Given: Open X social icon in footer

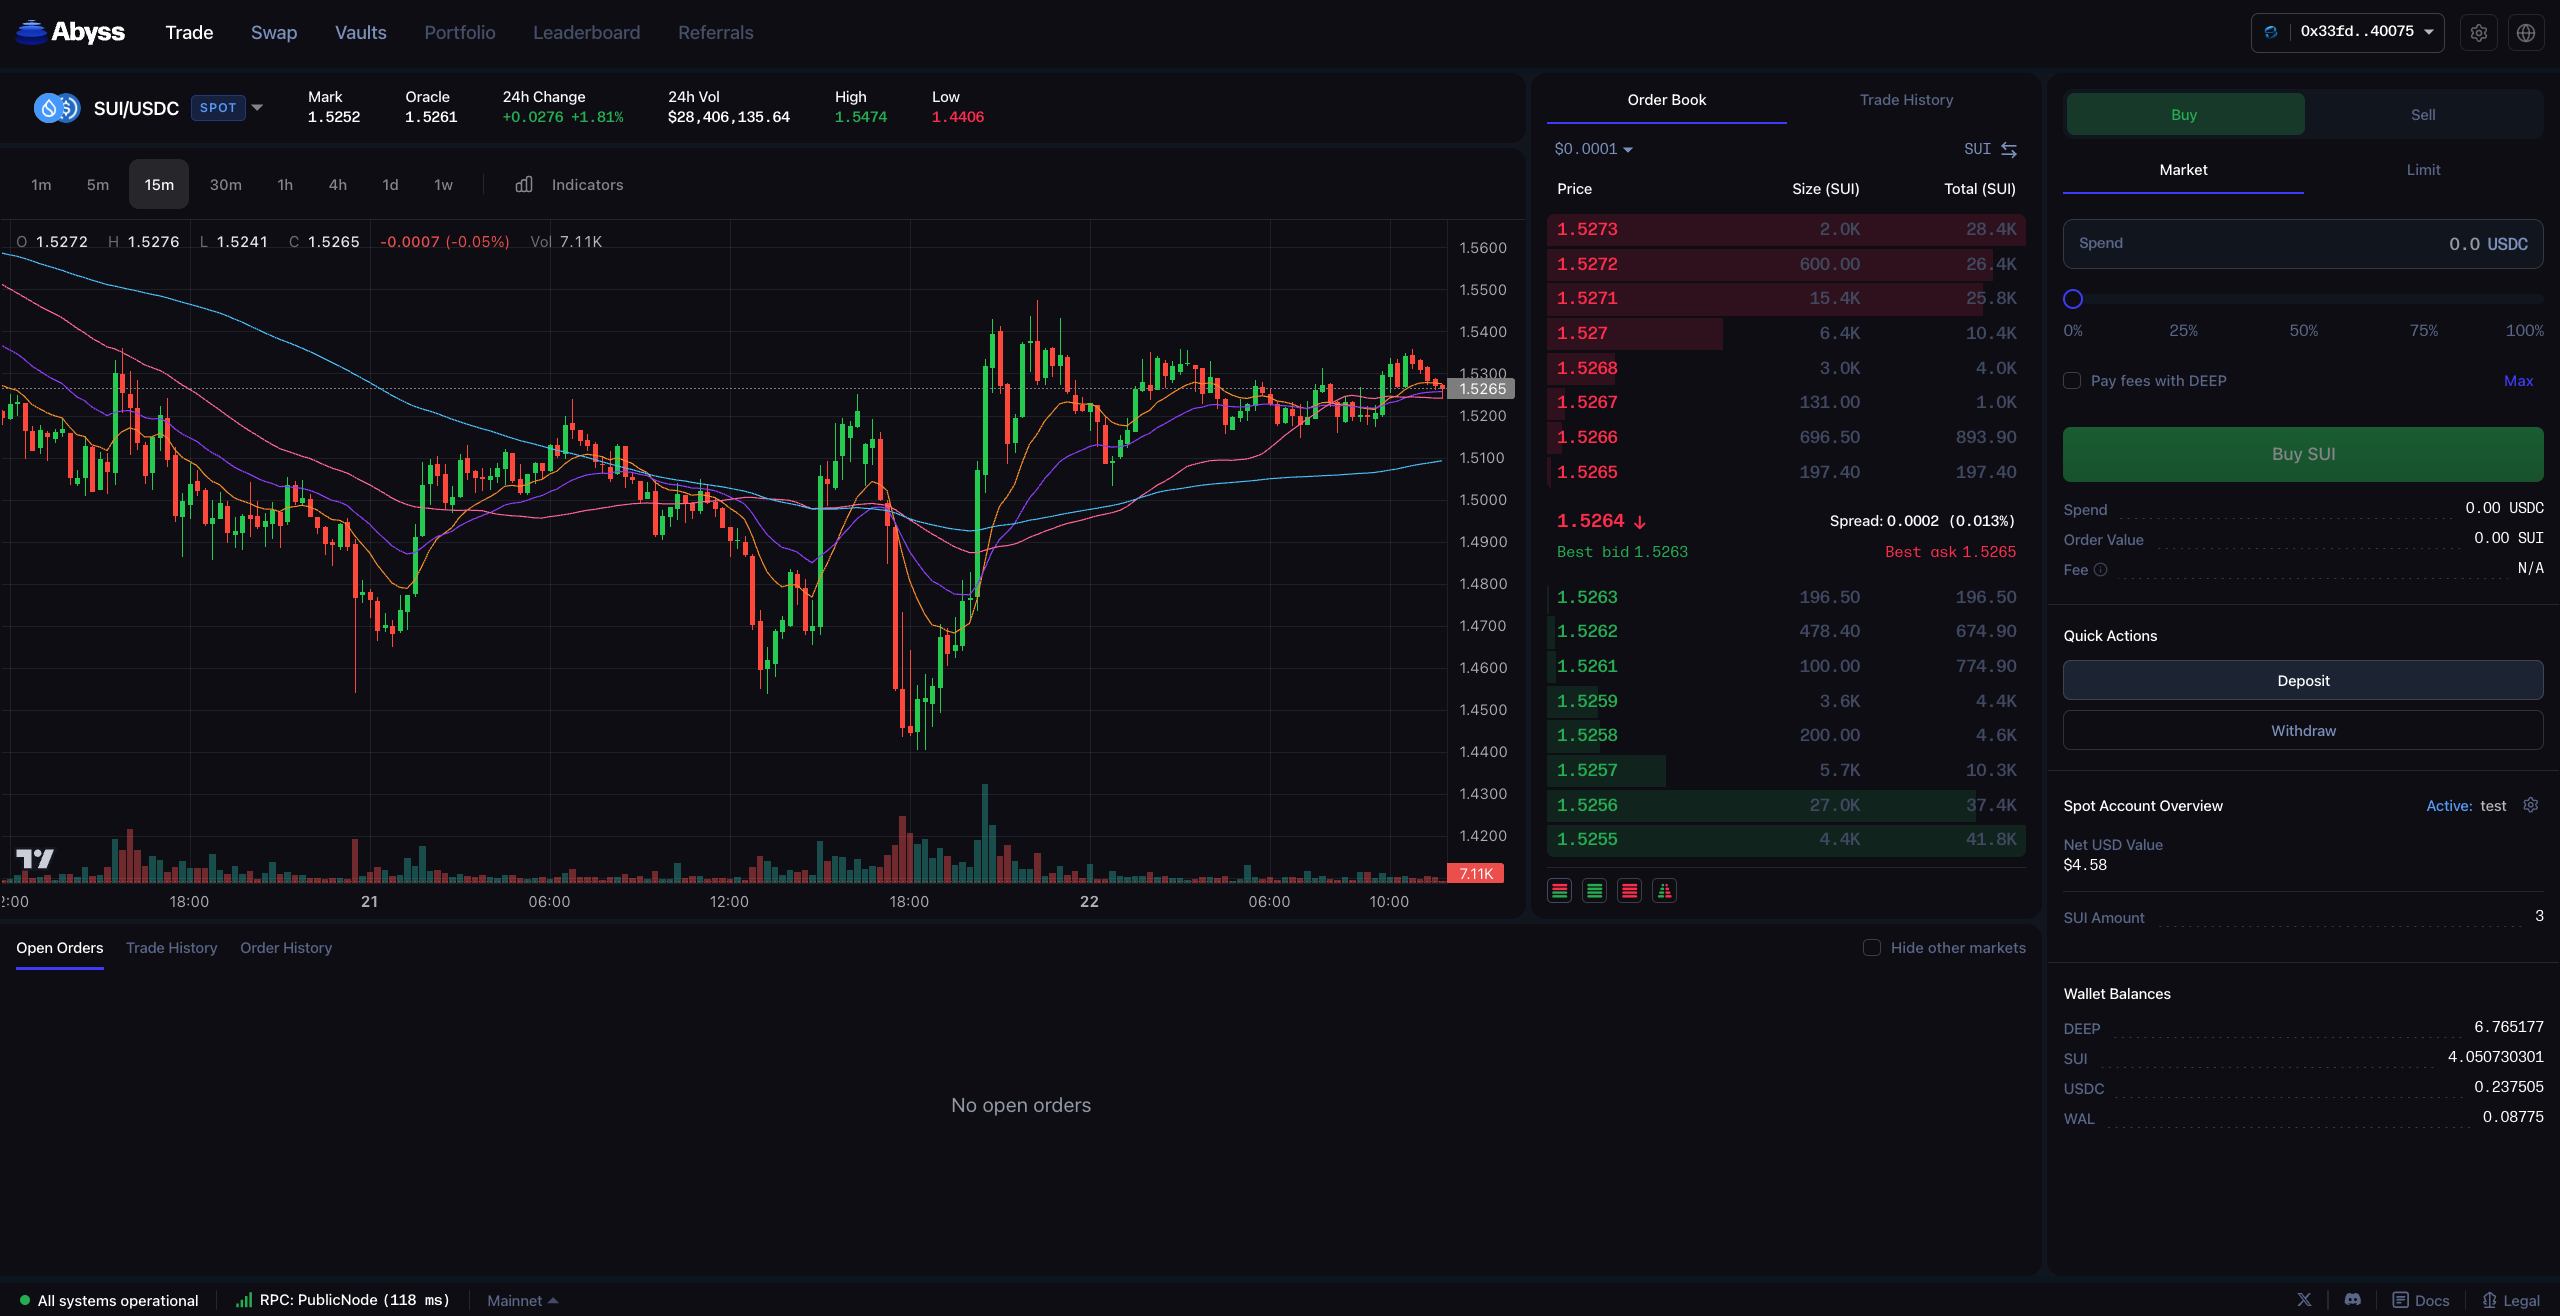Looking at the screenshot, I should click(2304, 1299).
